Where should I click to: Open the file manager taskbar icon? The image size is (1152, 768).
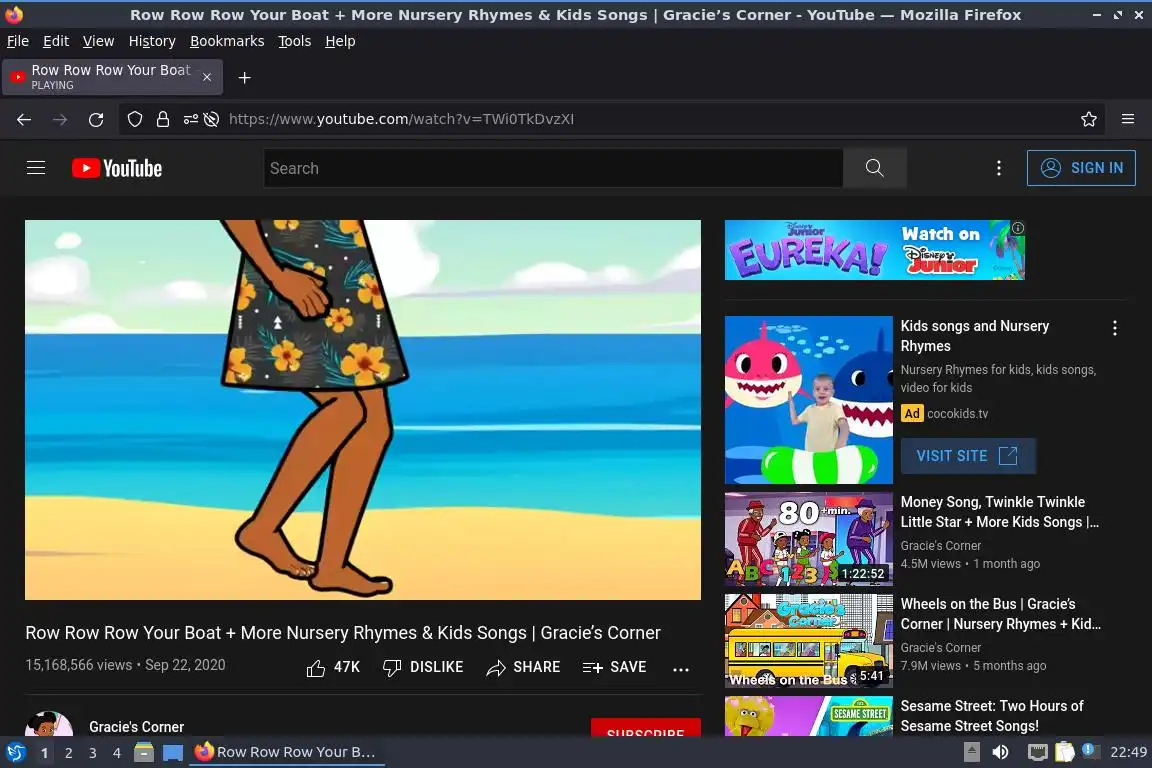point(144,752)
